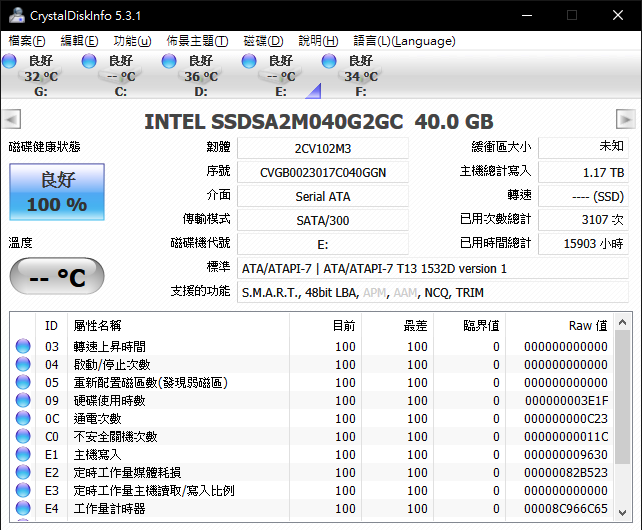Click status orb for attribute E2
The height and width of the screenshot is (530, 643).
(x=23, y=473)
